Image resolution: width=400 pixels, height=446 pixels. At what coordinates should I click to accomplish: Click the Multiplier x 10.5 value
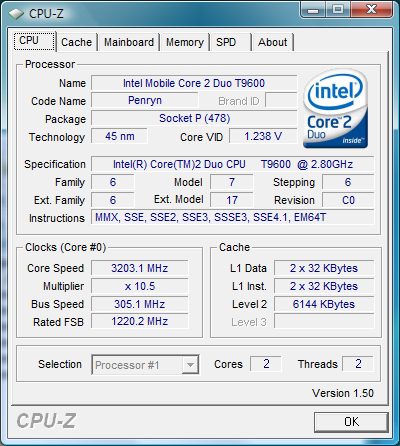[x=140, y=286]
